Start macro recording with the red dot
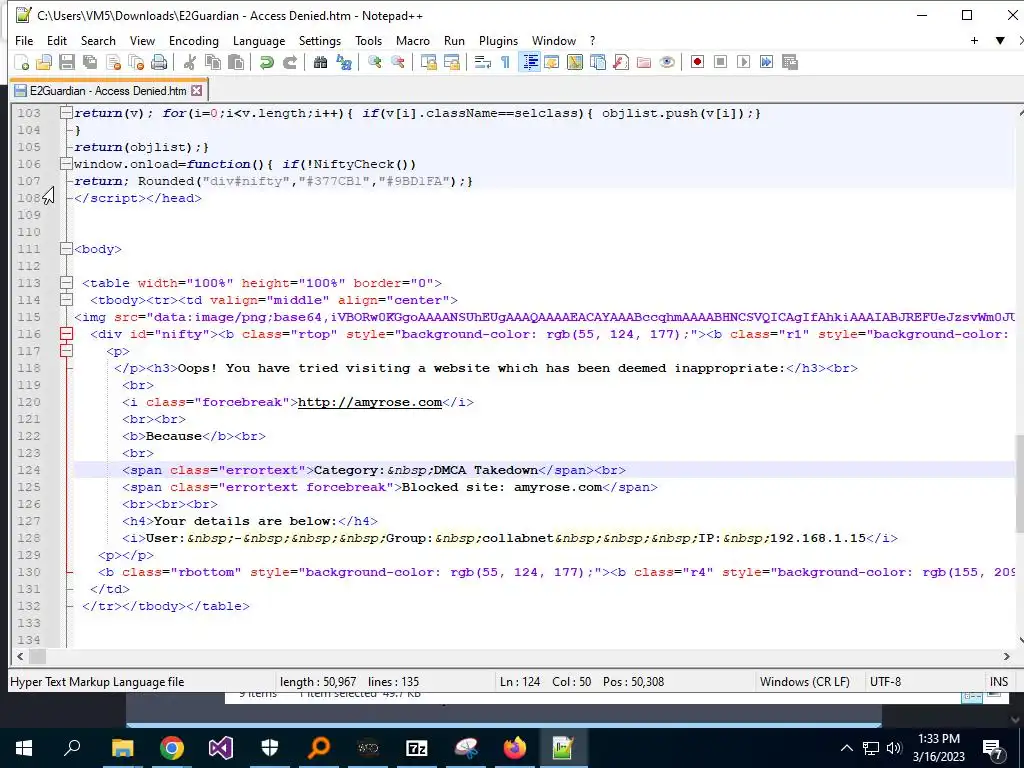Viewport: 1024px width, 768px height. (697, 62)
